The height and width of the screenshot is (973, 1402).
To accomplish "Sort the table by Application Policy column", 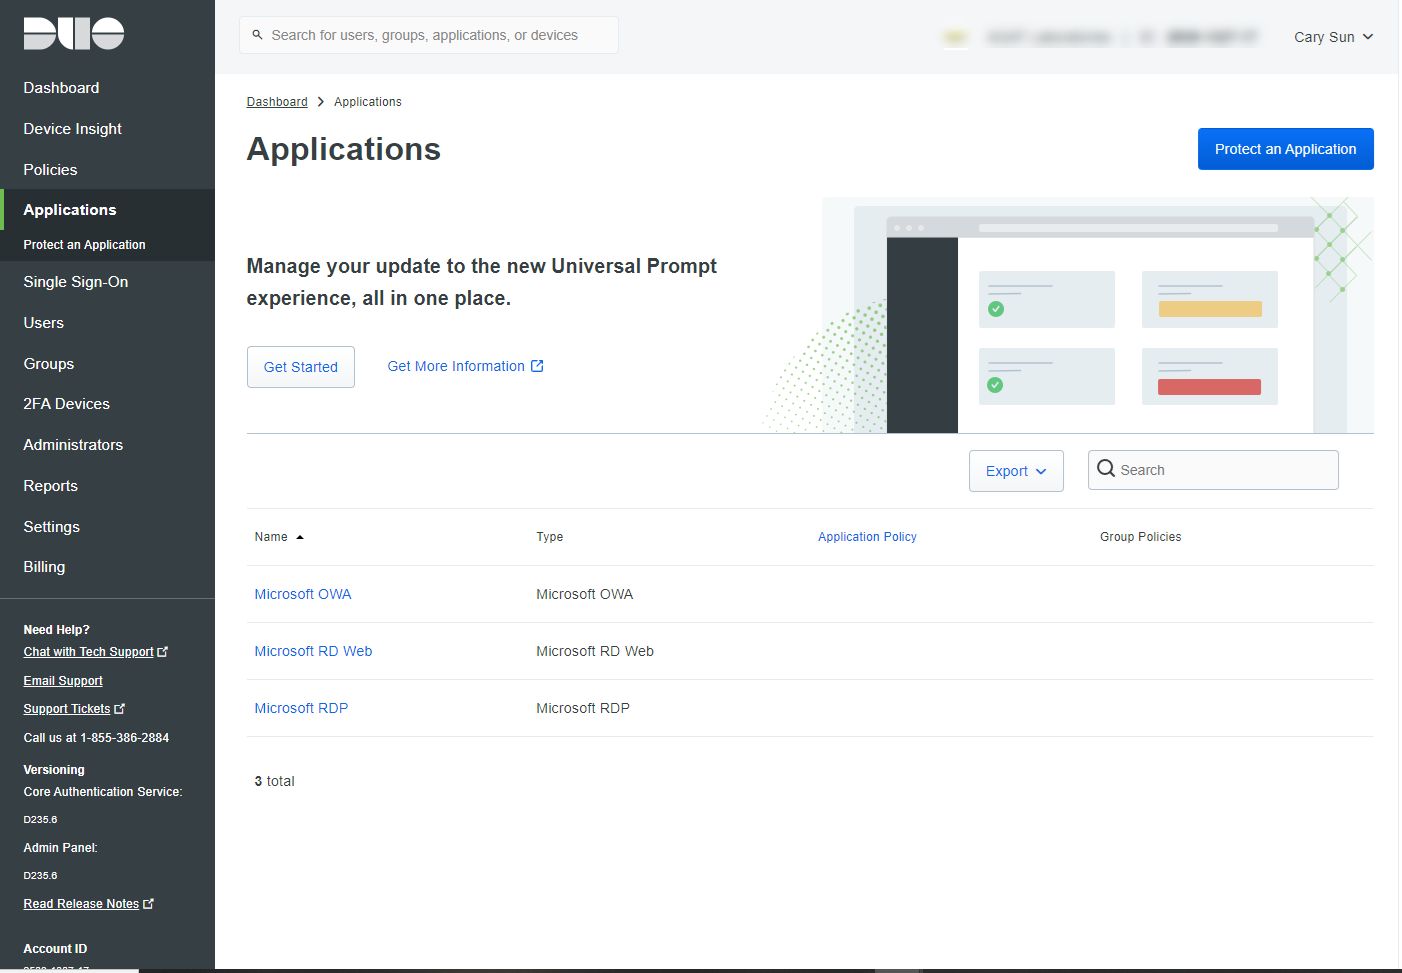I will coord(867,537).
